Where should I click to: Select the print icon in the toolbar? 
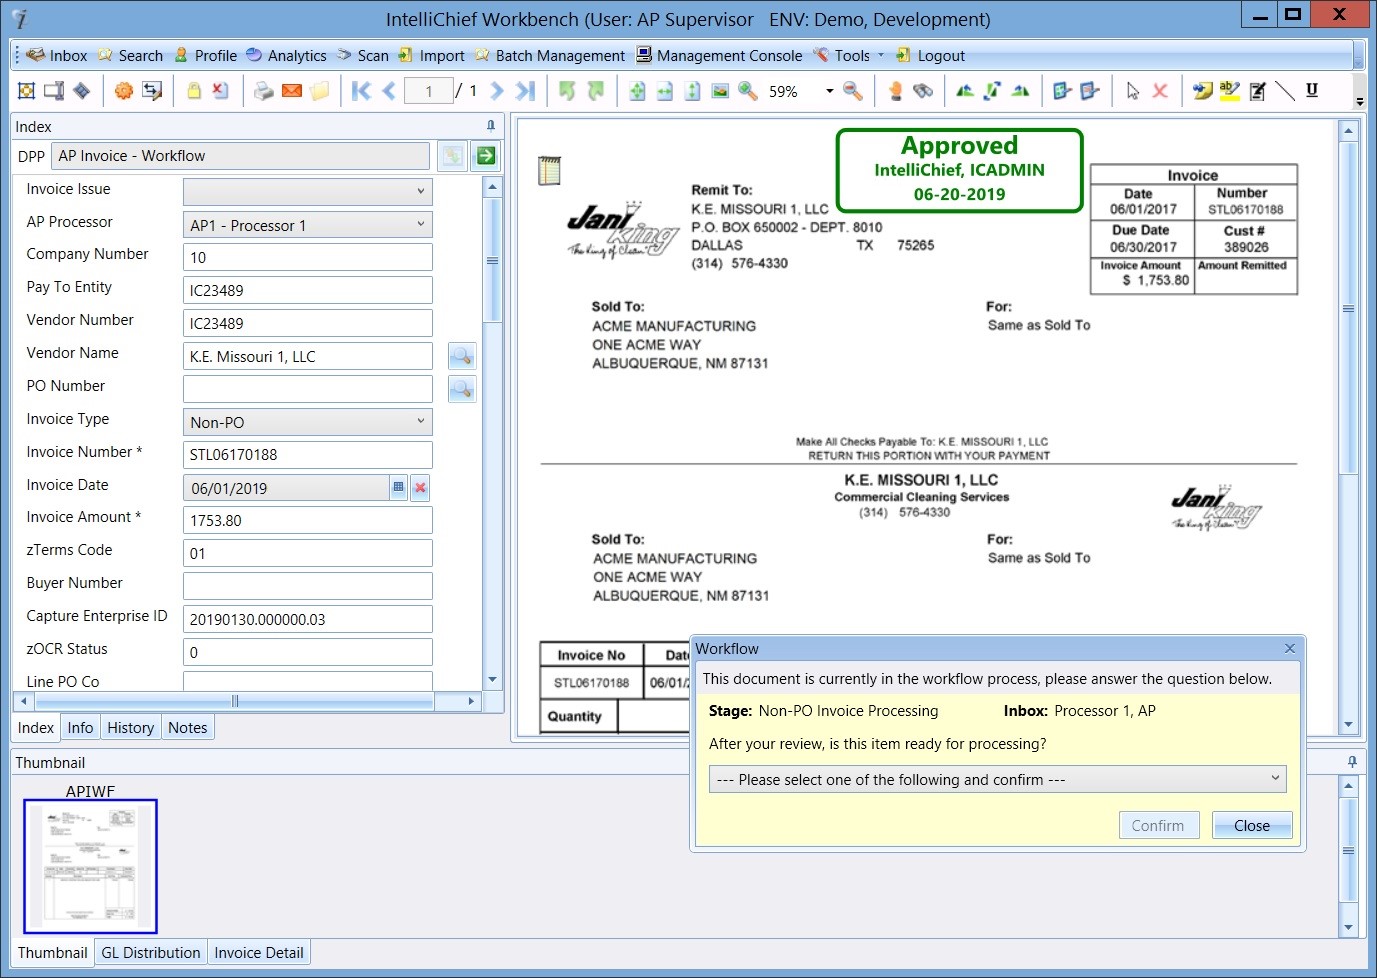[x=264, y=90]
